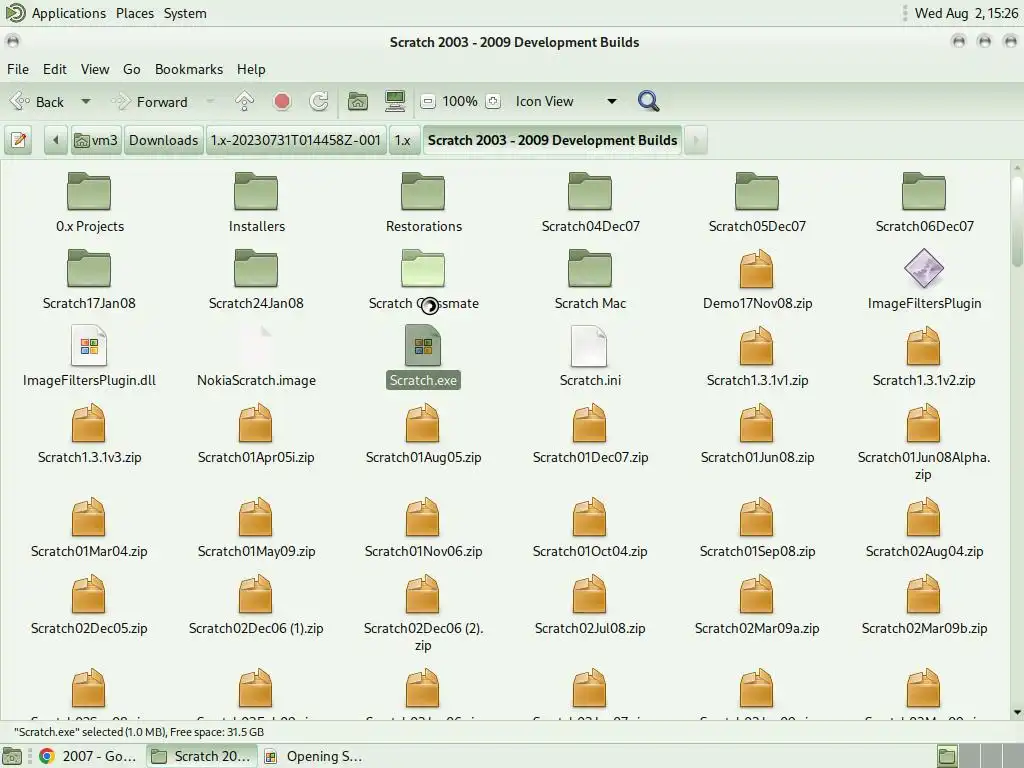The image size is (1024, 768).
Task: Select the Scratch.exe executable icon
Action: [423, 345]
